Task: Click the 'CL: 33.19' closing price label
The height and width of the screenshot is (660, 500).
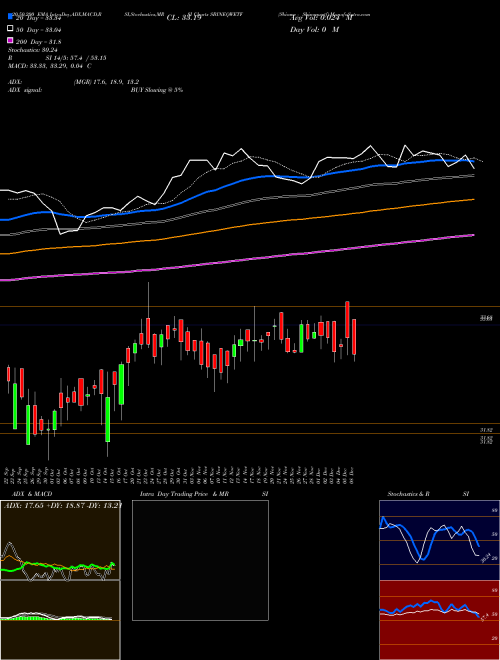Action: coord(184,18)
